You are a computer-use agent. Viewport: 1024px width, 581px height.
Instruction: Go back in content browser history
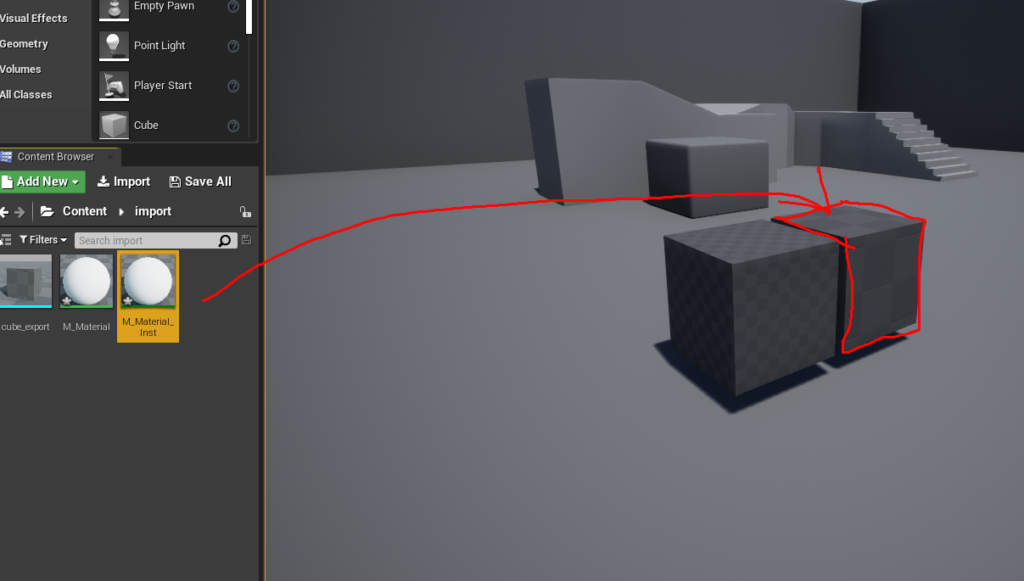pyautogui.click(x=5, y=212)
